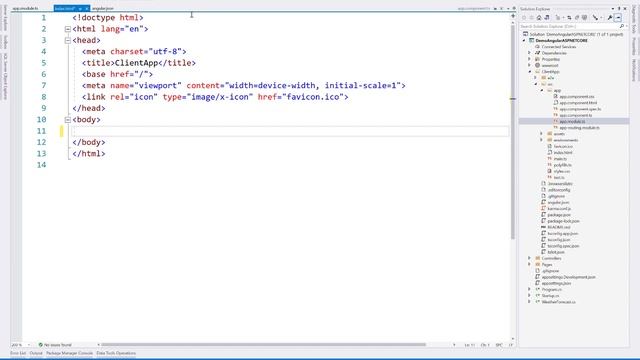This screenshot has width=640, height=360.
Task: Click the Back navigation icon in Solution Explorer
Action: tap(524, 18)
